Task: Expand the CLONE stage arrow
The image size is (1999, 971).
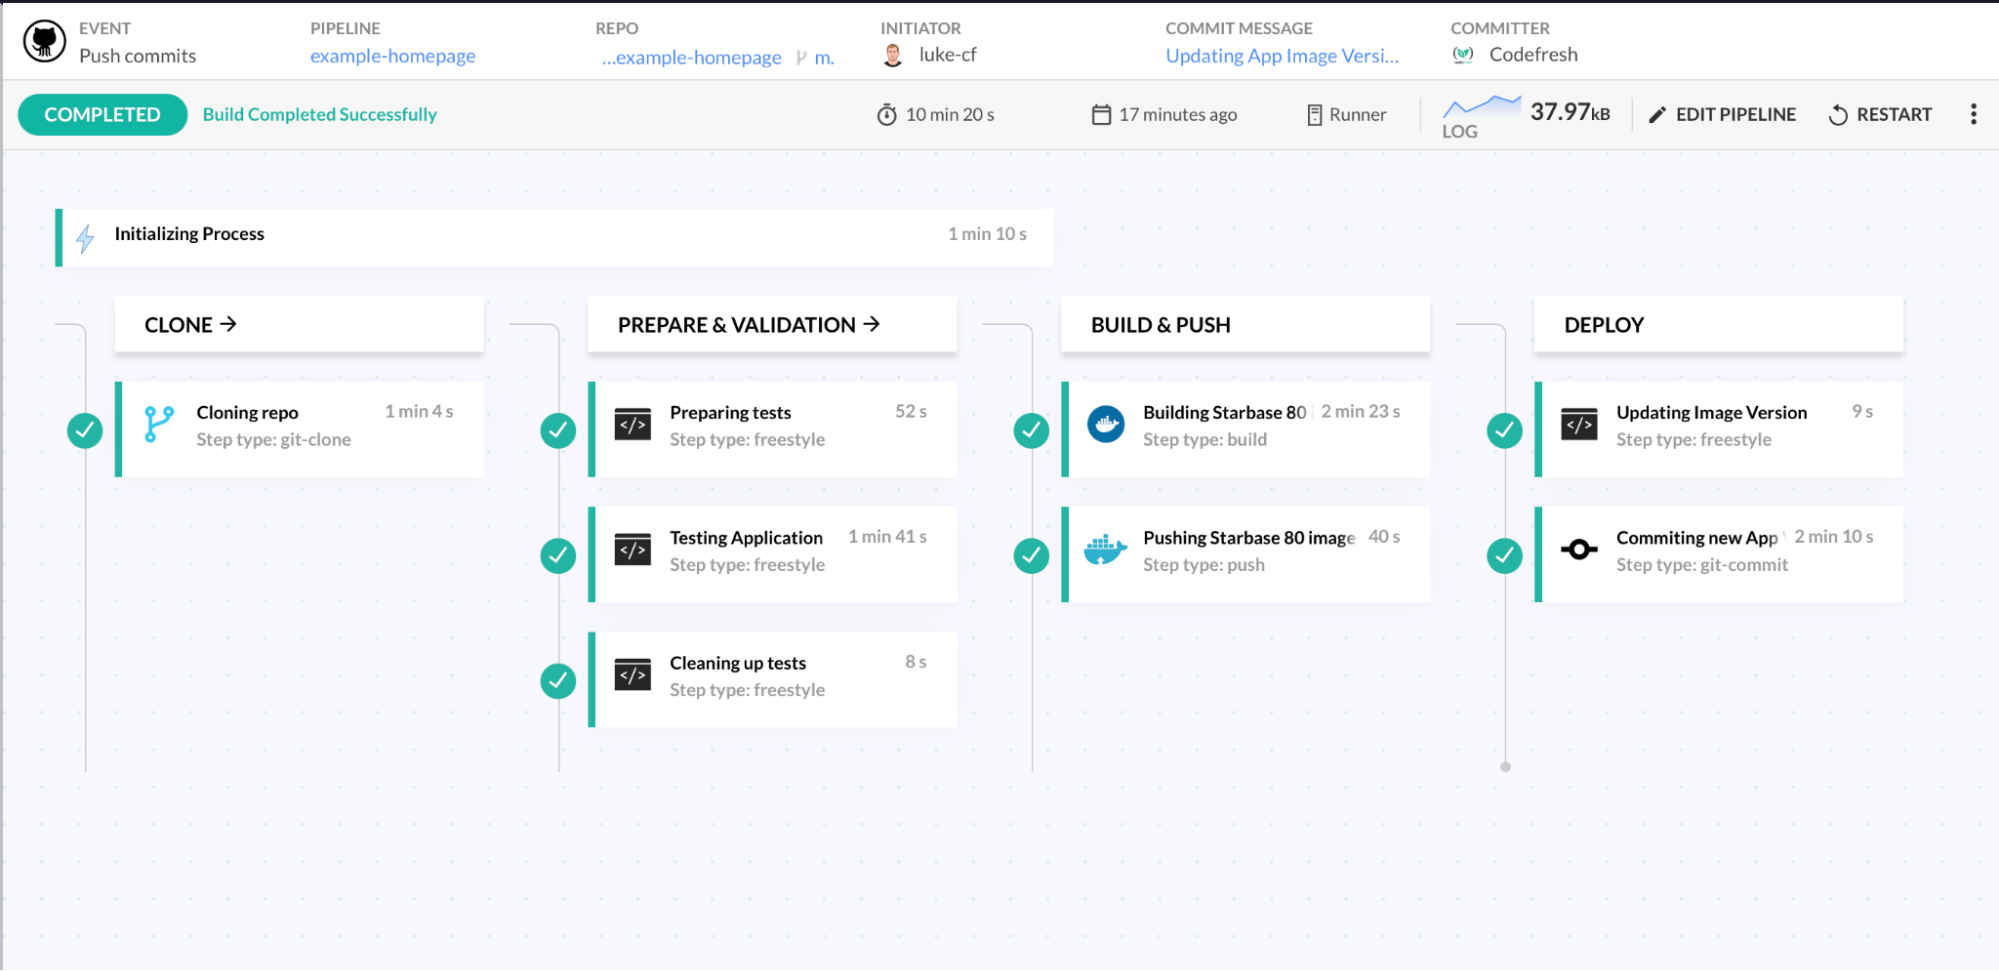Action: [x=229, y=324]
